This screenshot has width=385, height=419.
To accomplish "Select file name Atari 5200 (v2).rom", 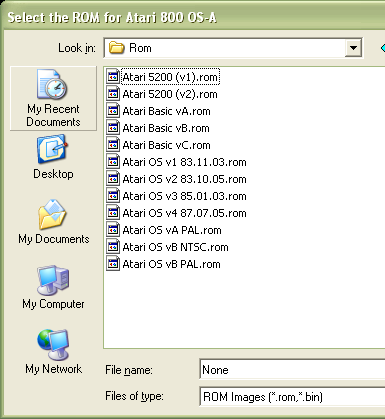I will click(x=170, y=94).
